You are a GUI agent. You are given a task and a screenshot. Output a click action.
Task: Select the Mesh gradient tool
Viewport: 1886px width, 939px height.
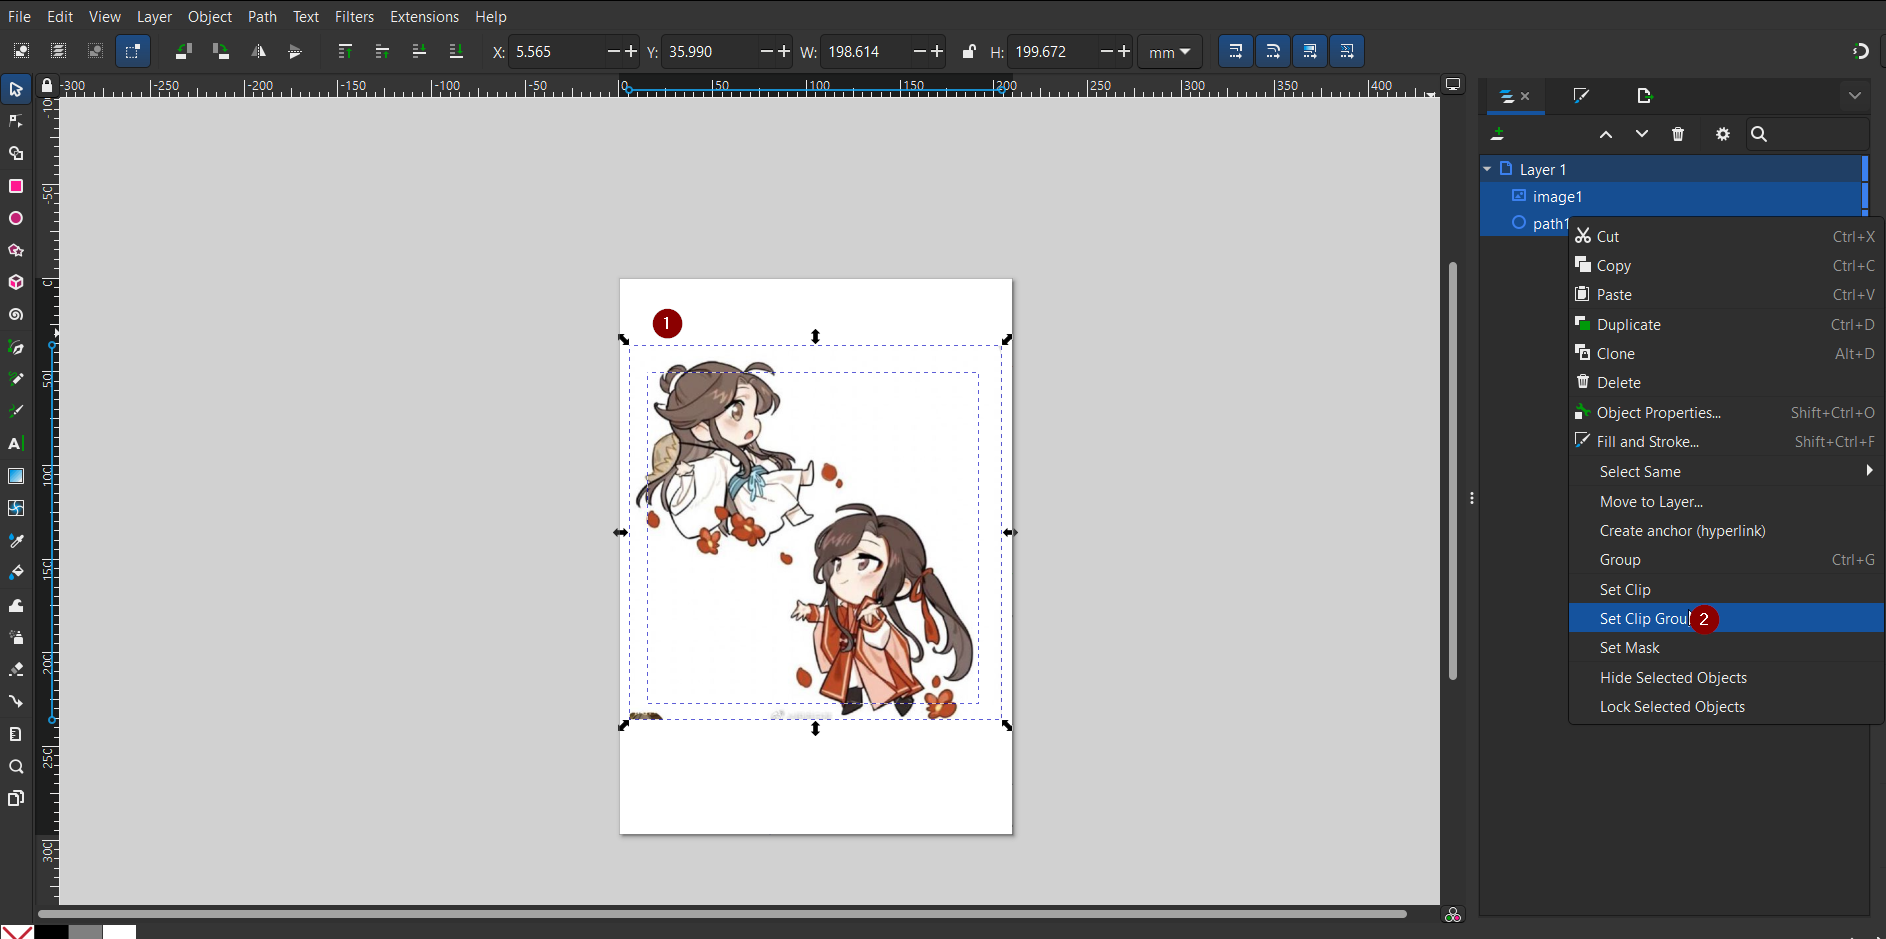tap(16, 508)
